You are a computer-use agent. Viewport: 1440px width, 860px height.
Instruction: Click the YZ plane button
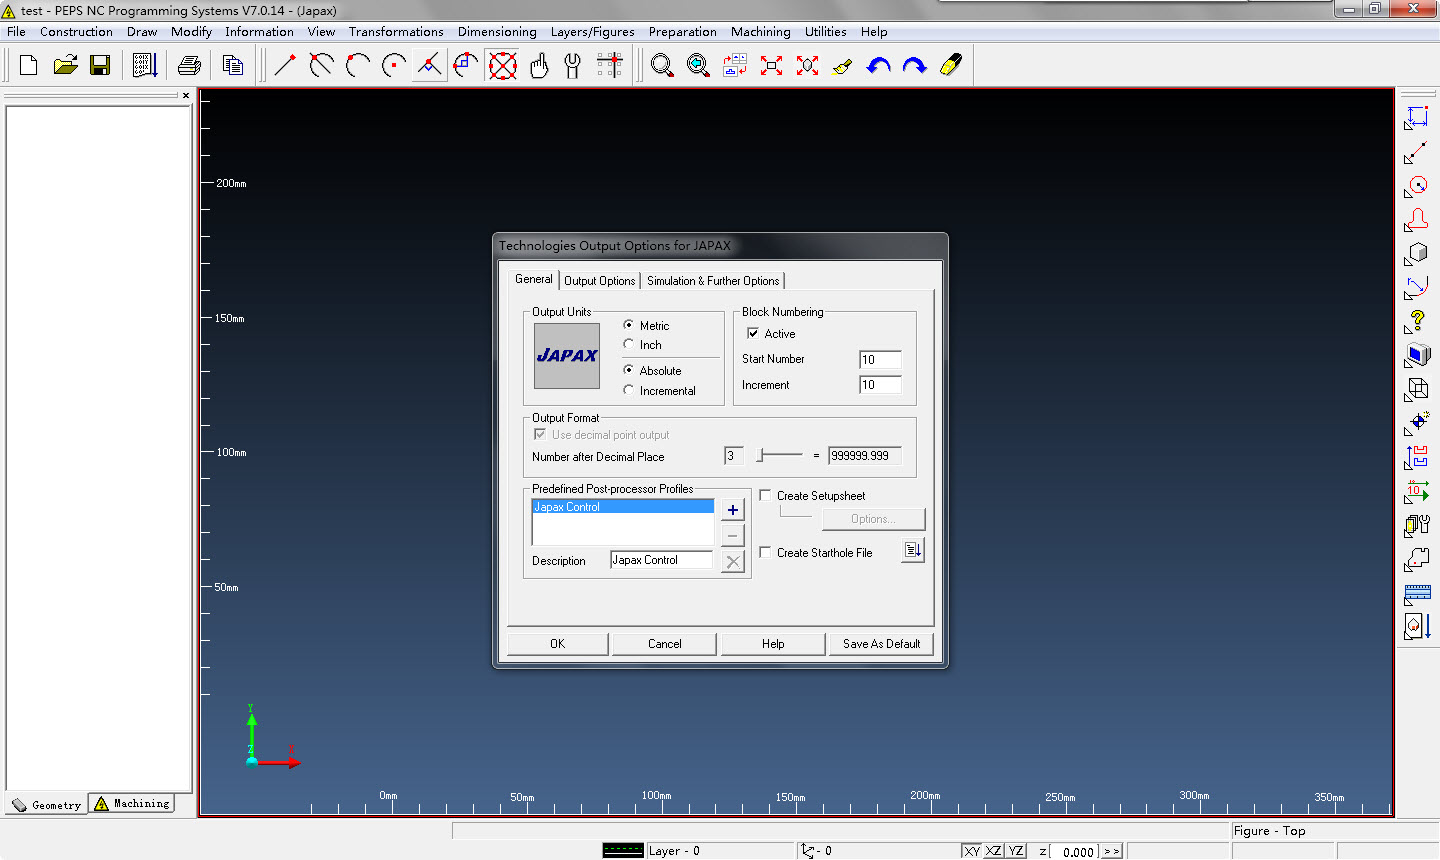[1016, 851]
